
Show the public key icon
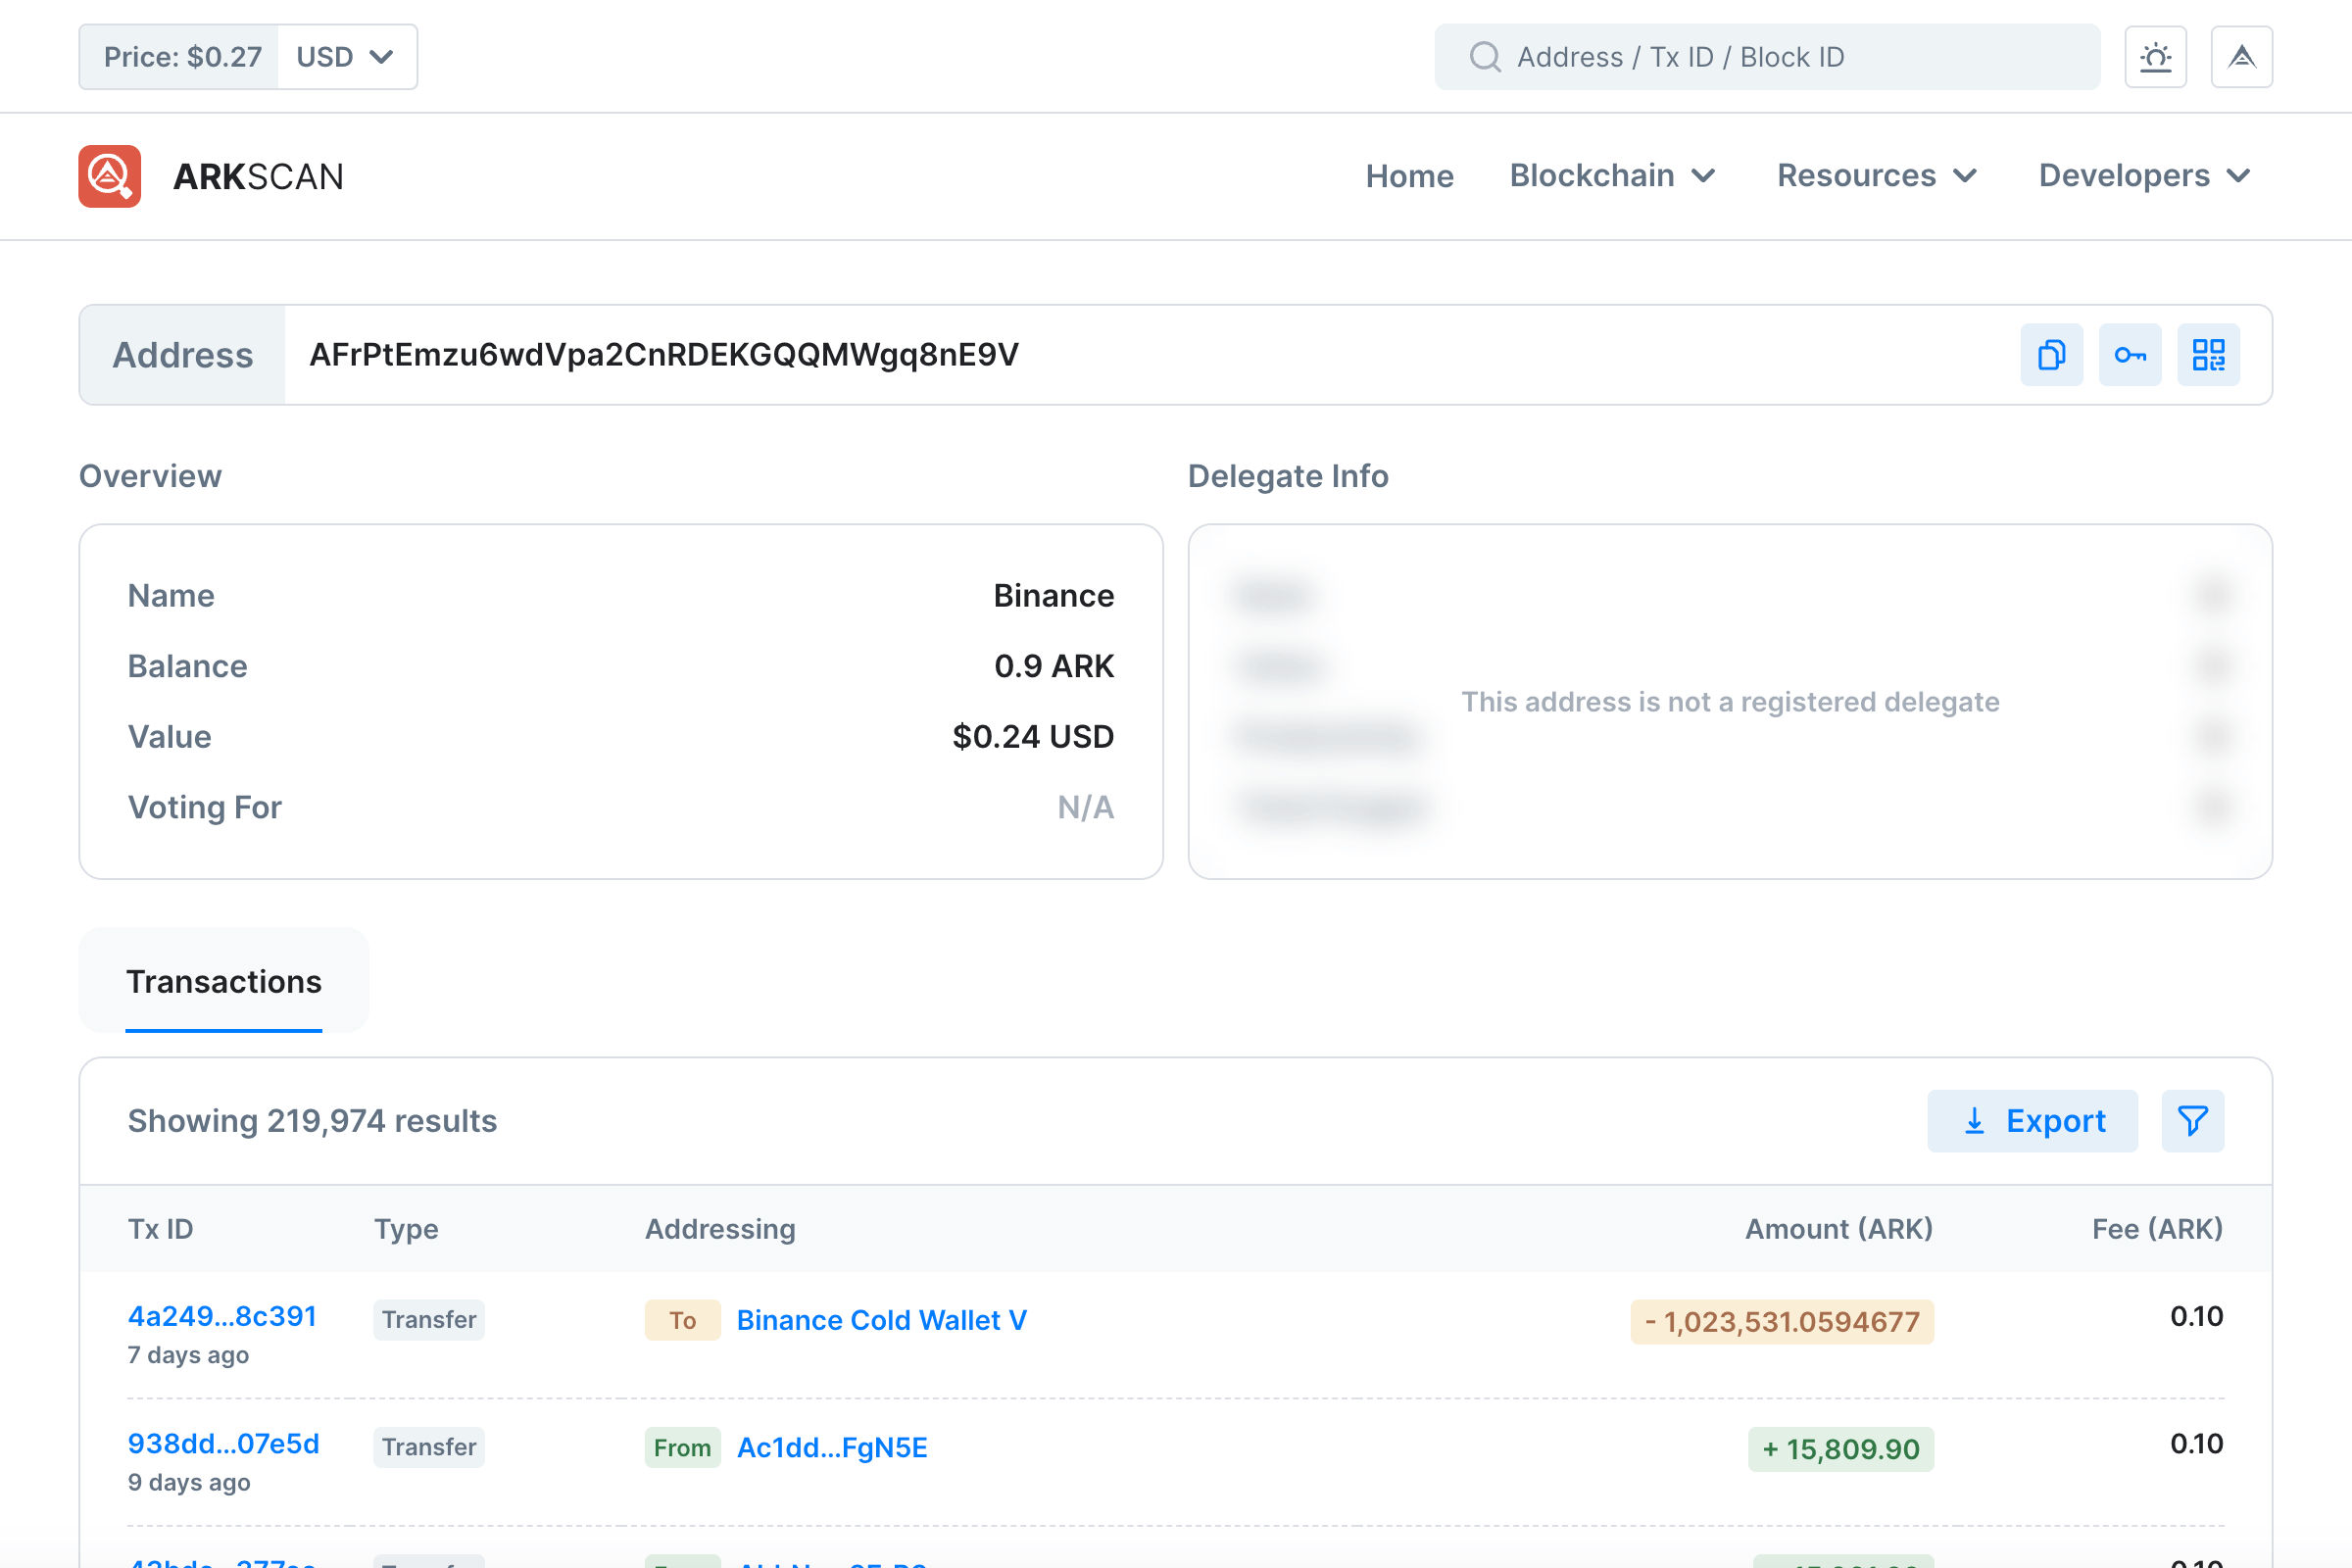click(x=2129, y=355)
